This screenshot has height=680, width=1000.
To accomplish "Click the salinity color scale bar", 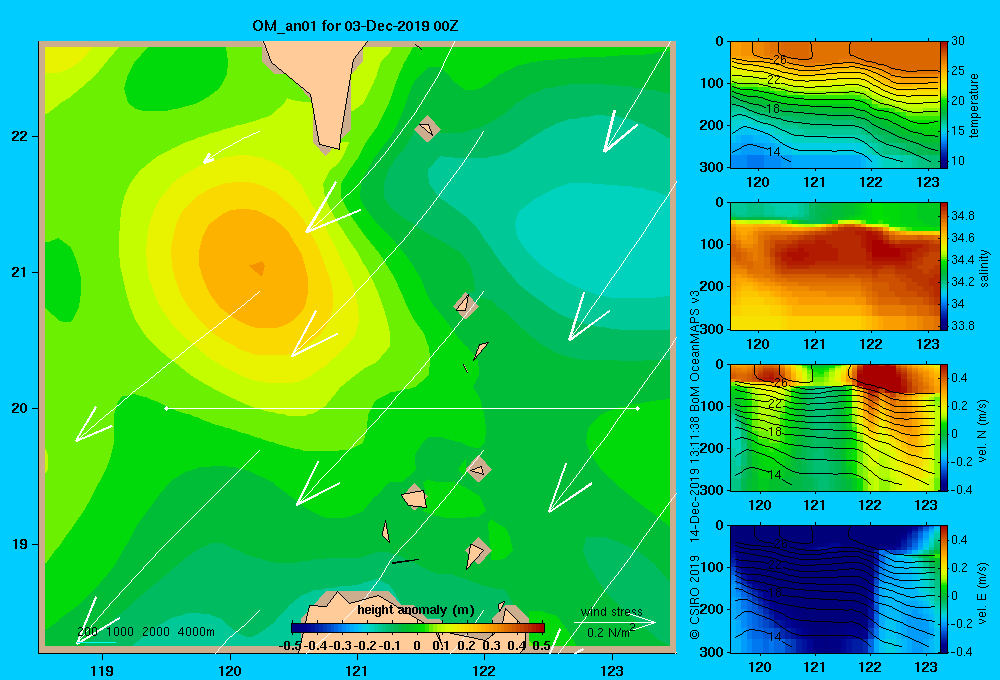I will (x=944, y=266).
